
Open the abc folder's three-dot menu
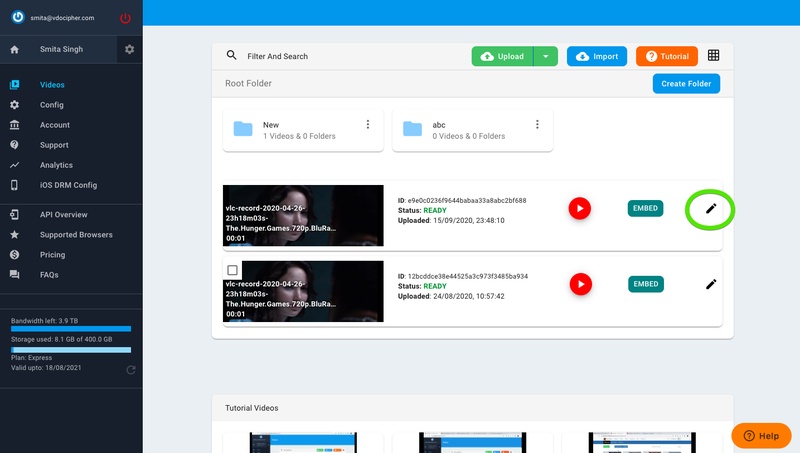tap(537, 124)
